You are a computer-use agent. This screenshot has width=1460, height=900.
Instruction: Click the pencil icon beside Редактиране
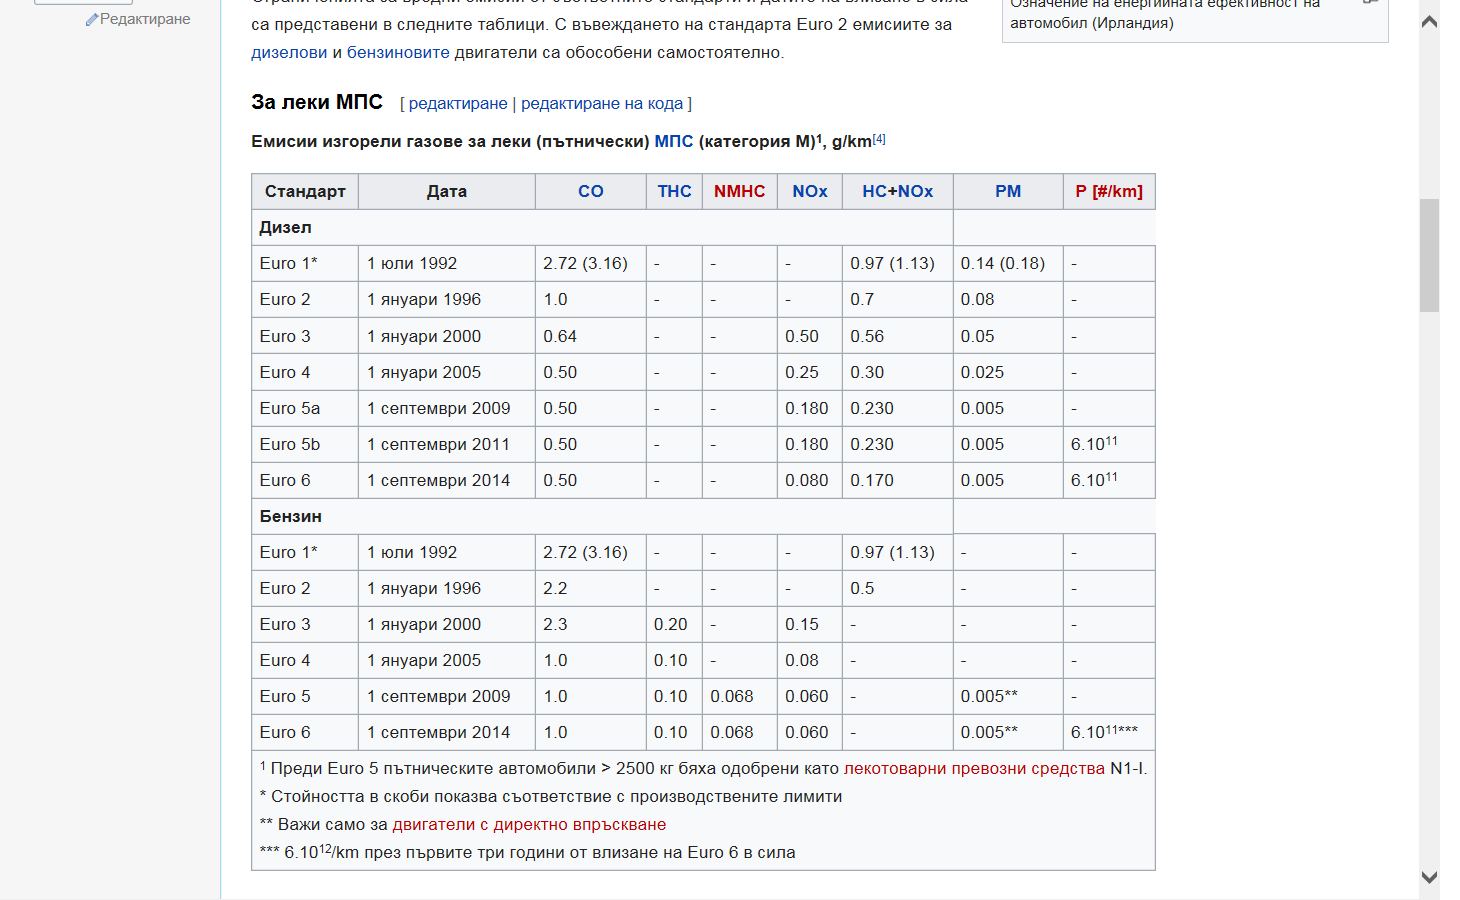[92, 20]
